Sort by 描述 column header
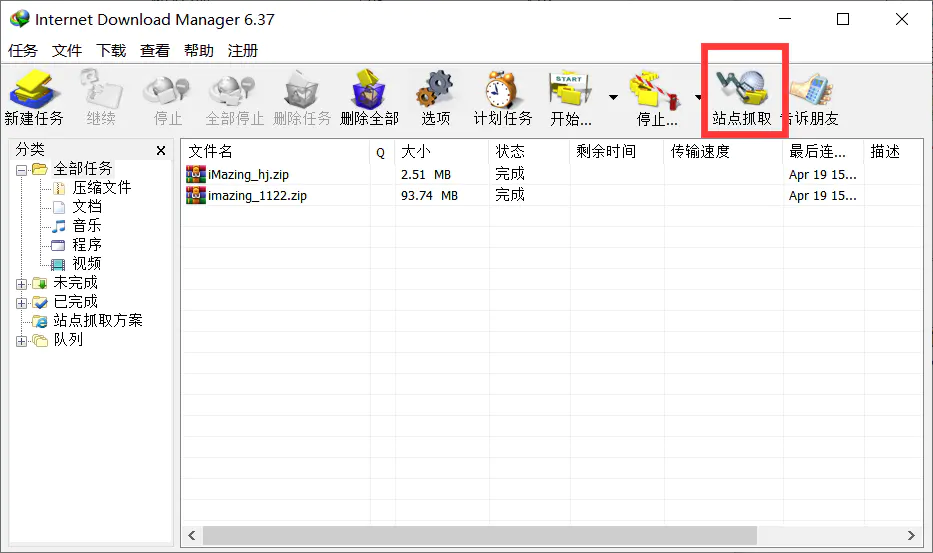The width and height of the screenshot is (933, 553). (893, 151)
